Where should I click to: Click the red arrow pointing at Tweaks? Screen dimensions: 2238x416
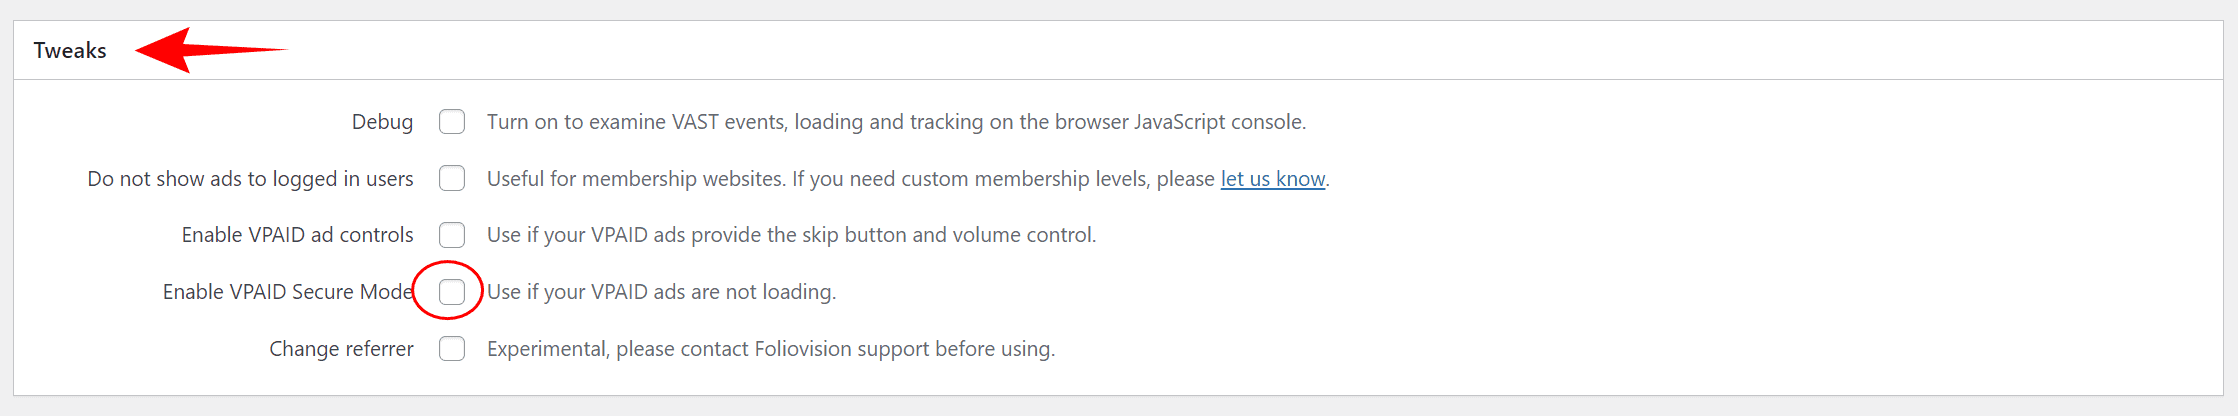tap(211, 50)
